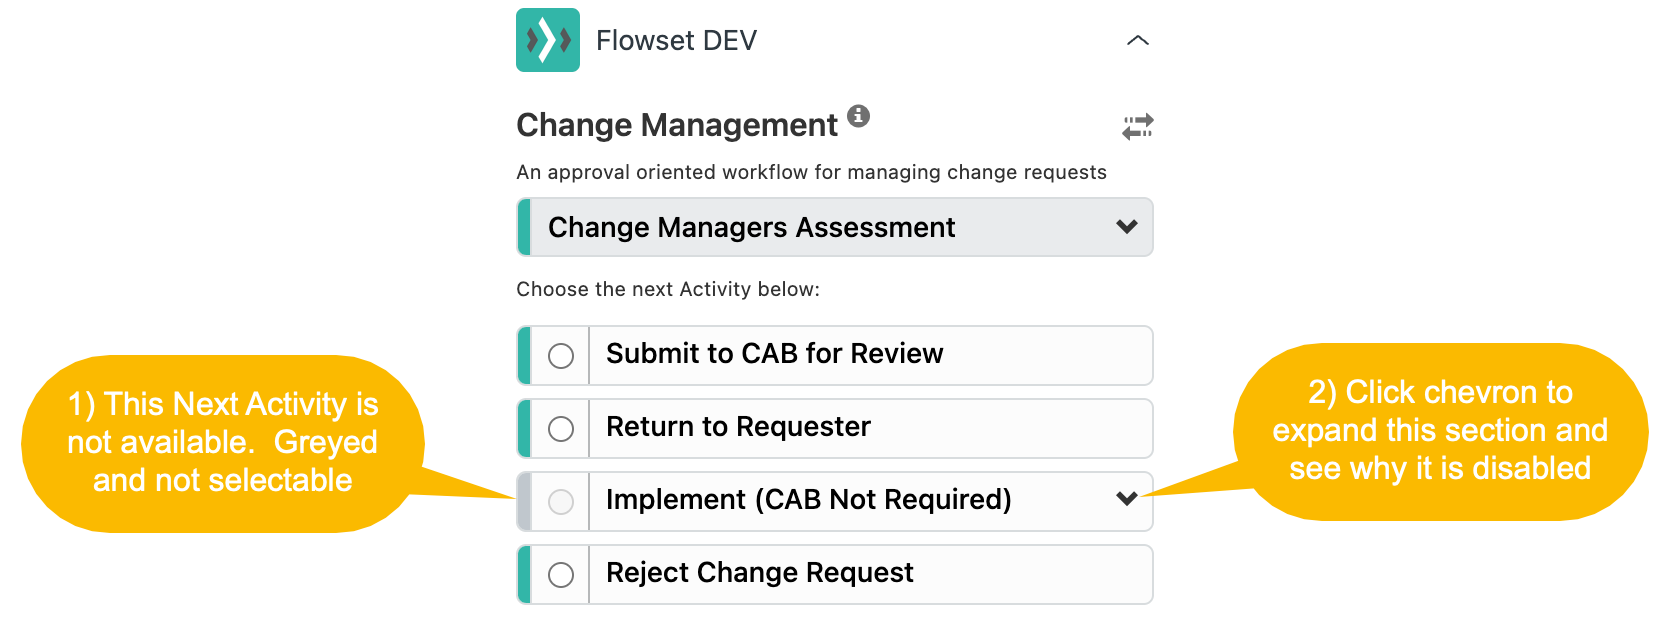Viewport: 1670px width, 624px height.
Task: Click the teal color bar beside Submit to CAB
Action: coord(524,355)
